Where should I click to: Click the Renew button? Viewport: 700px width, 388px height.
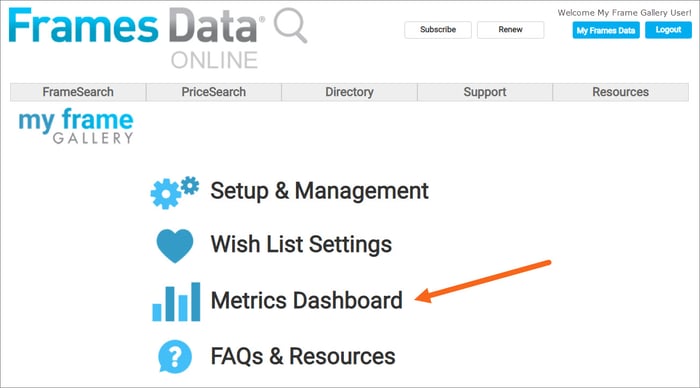(x=510, y=29)
